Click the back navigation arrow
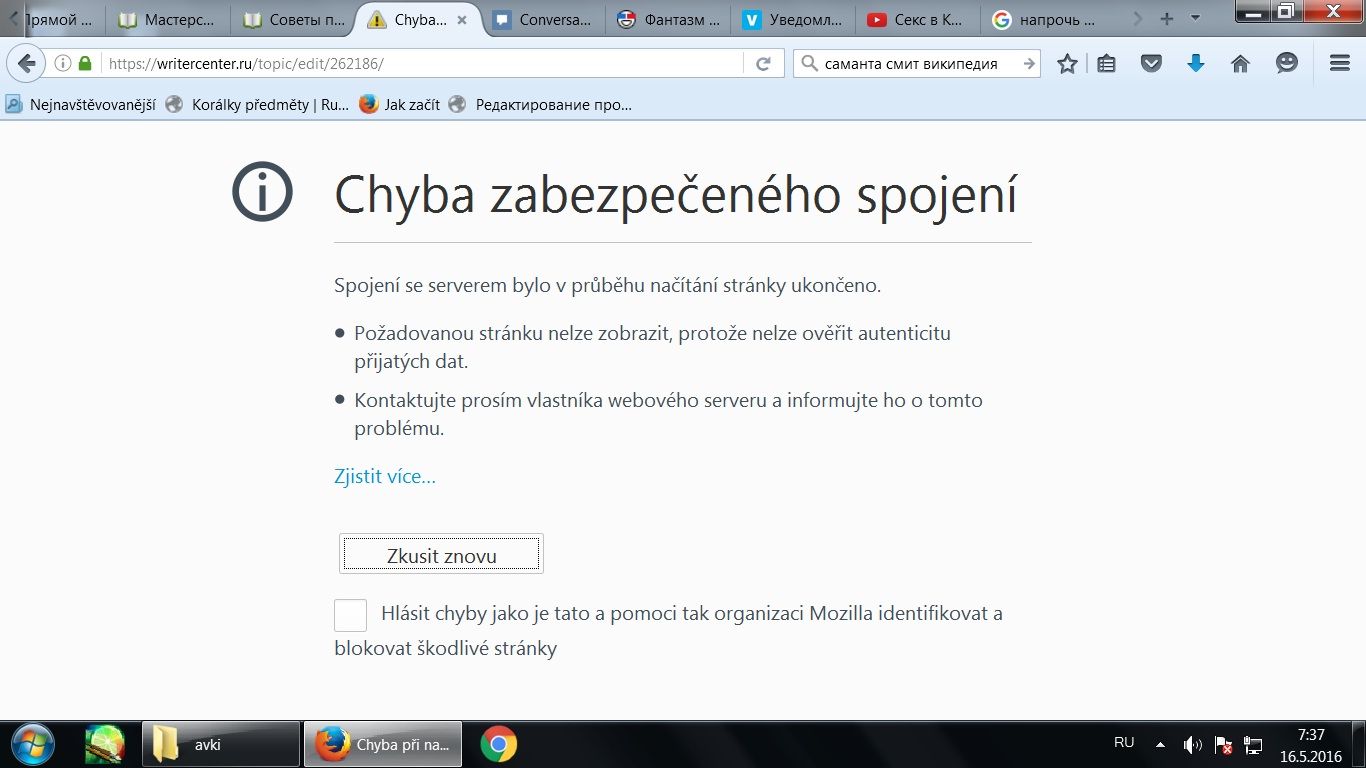The image size is (1366, 768). [26, 64]
